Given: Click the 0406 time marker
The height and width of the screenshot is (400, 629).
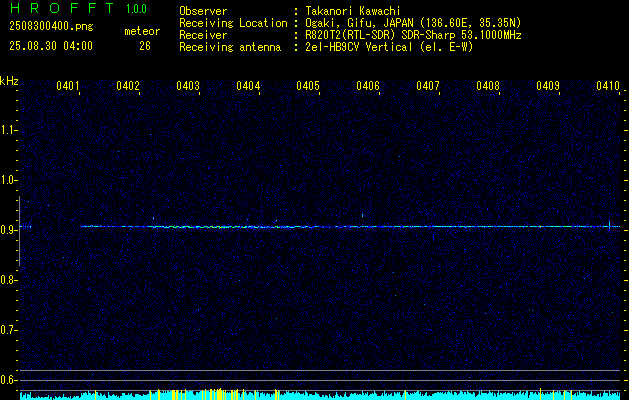Looking at the screenshot, I should [368, 86].
